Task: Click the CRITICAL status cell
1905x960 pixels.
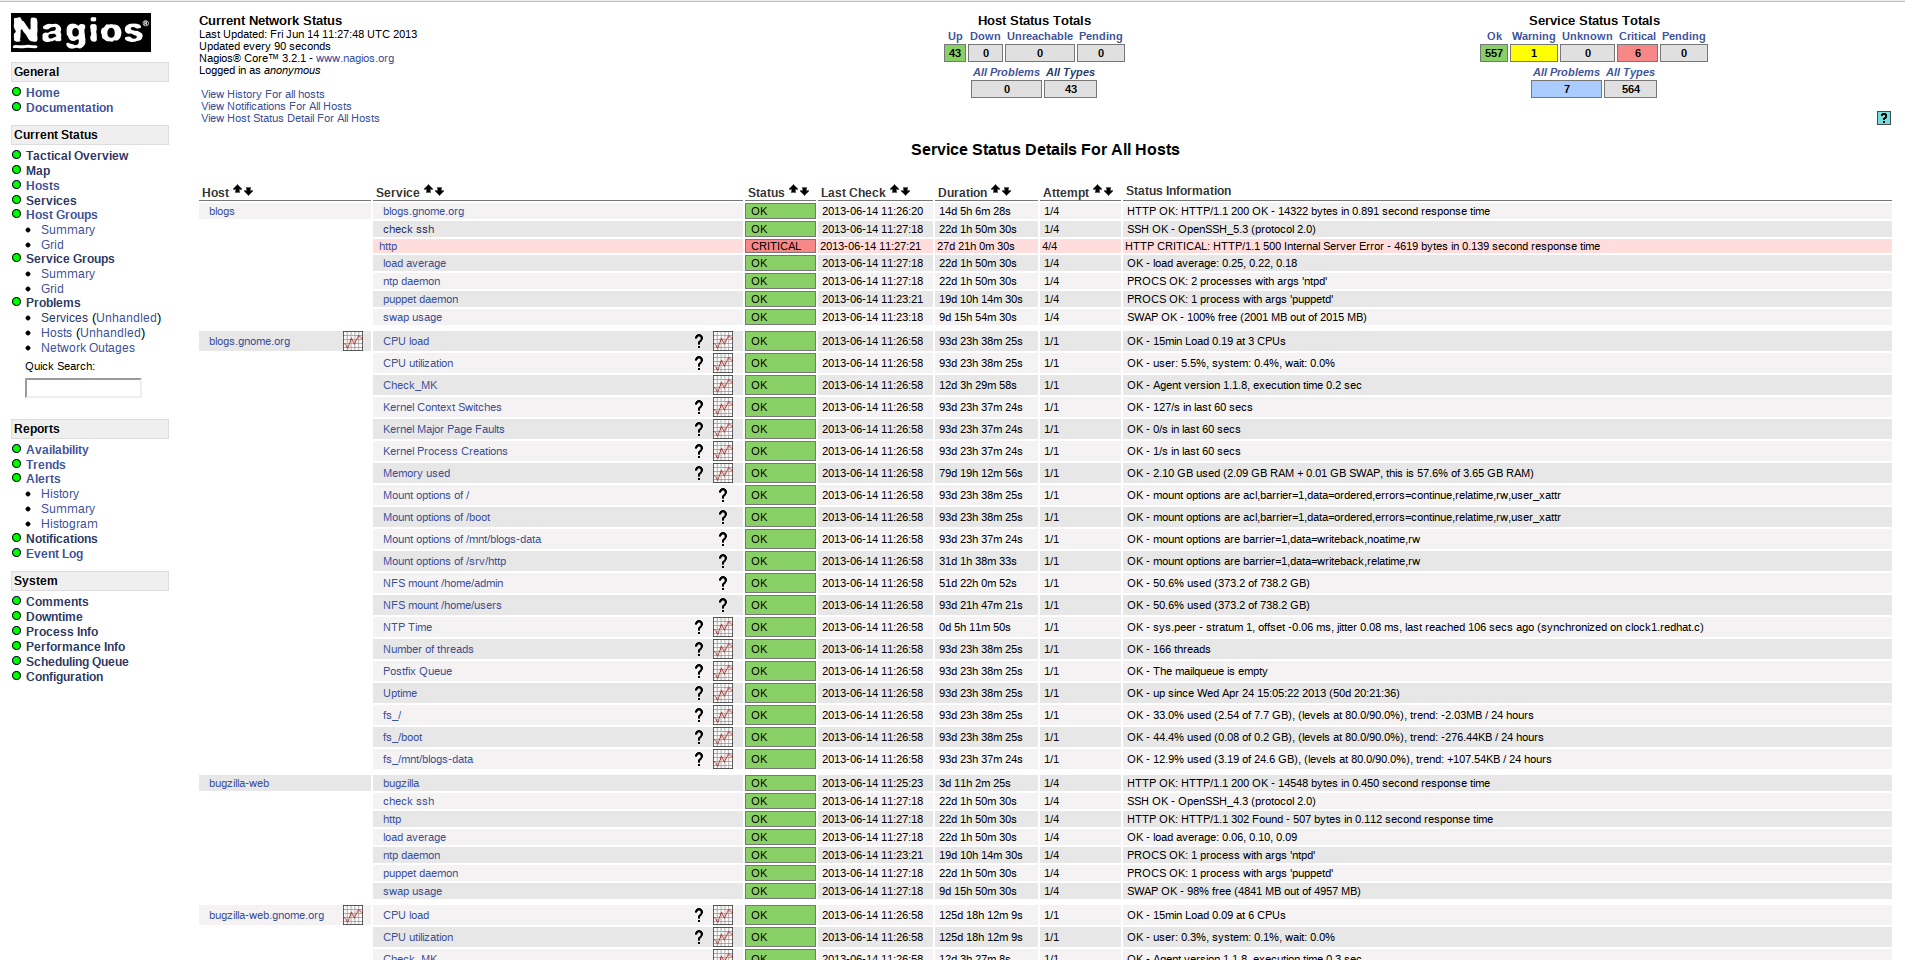Action: (x=780, y=246)
